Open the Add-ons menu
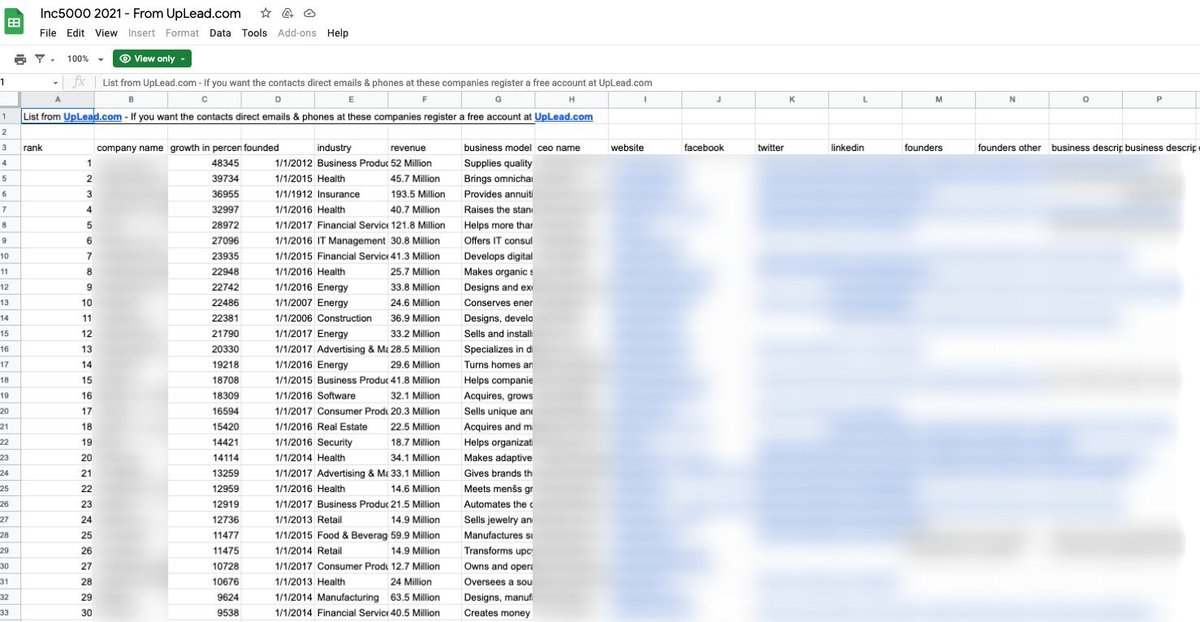 tap(297, 33)
